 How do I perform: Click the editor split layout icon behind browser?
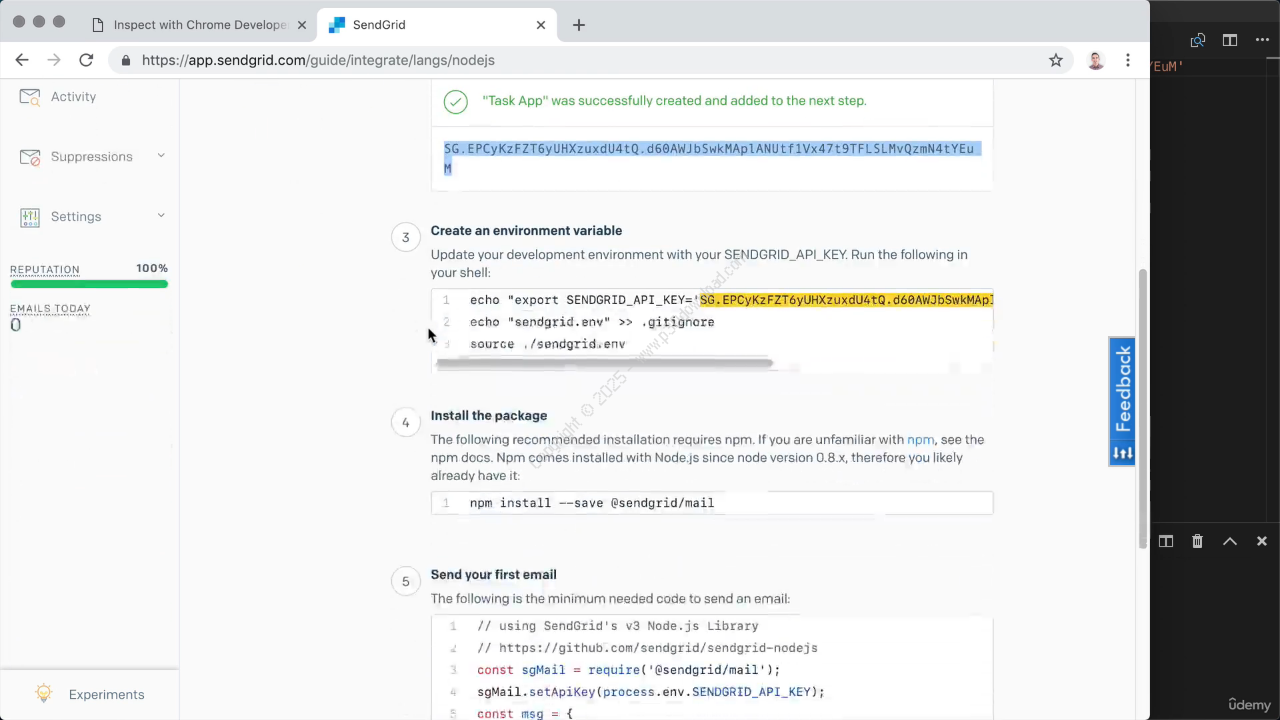click(1230, 40)
